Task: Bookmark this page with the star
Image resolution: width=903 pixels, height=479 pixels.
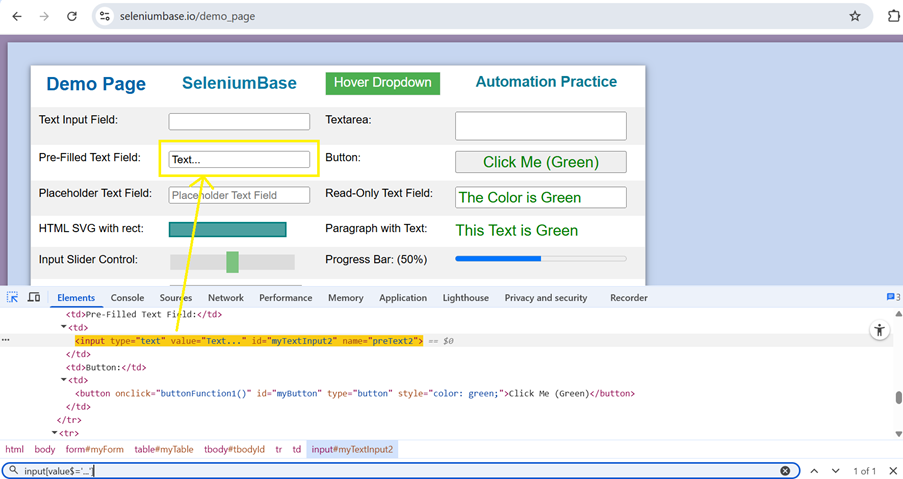Action: click(855, 16)
